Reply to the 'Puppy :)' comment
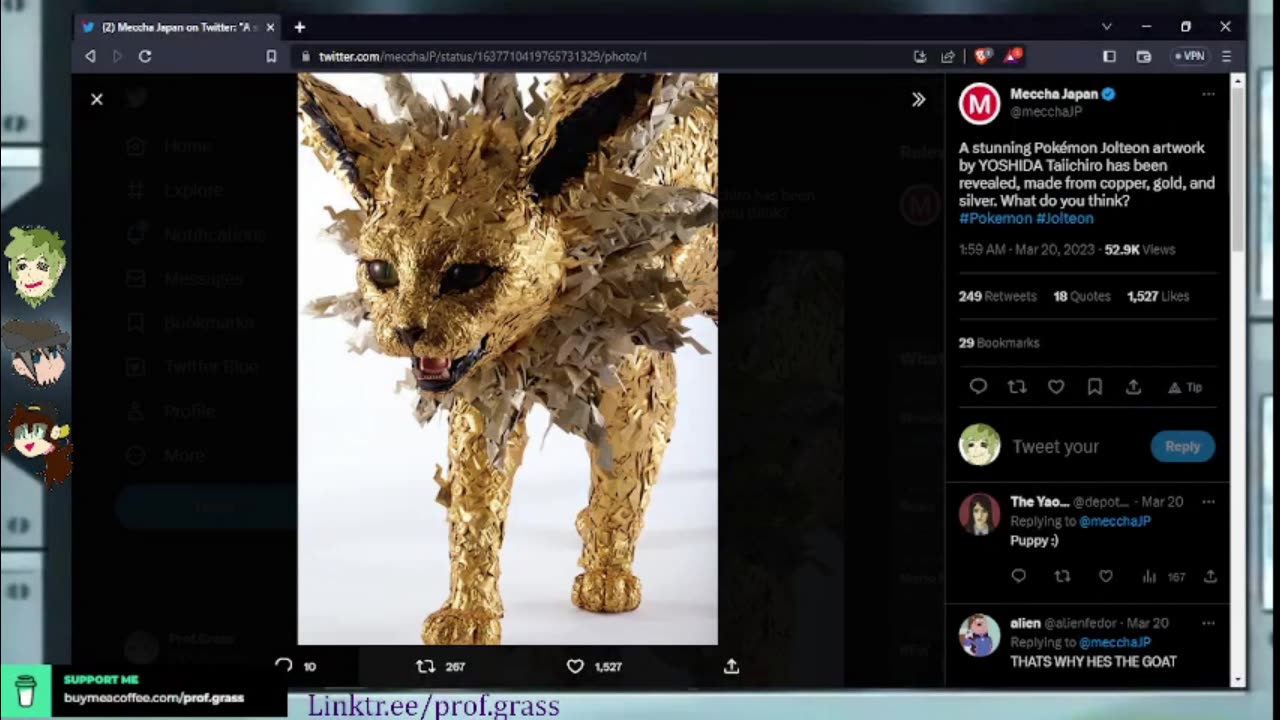This screenshot has width=1280, height=720. click(x=1018, y=576)
